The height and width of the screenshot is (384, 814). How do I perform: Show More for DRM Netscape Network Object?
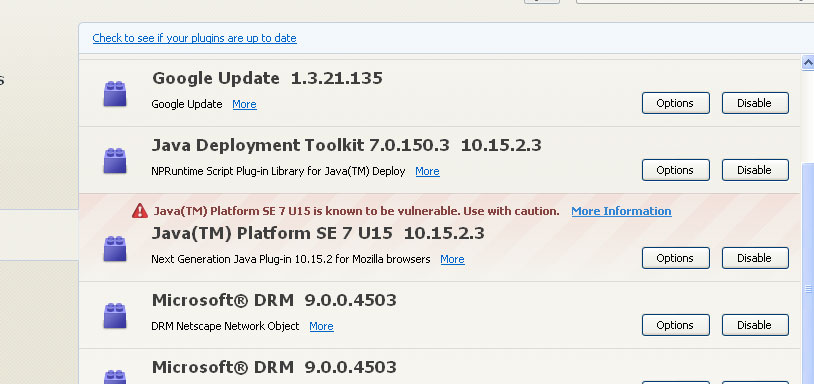[321, 326]
